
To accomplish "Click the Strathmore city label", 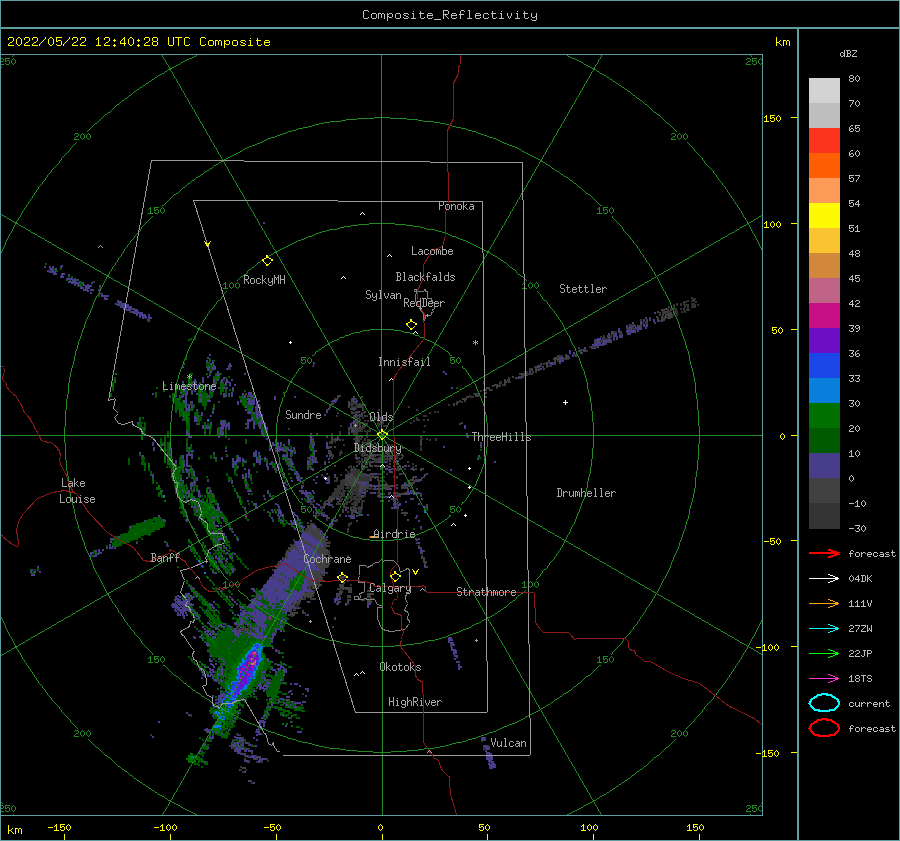I will click(486, 592).
